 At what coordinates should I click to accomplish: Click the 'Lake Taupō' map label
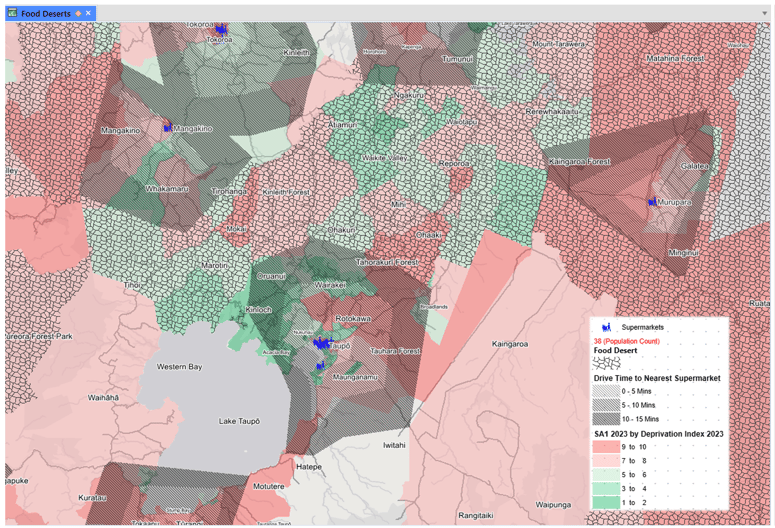pos(239,421)
